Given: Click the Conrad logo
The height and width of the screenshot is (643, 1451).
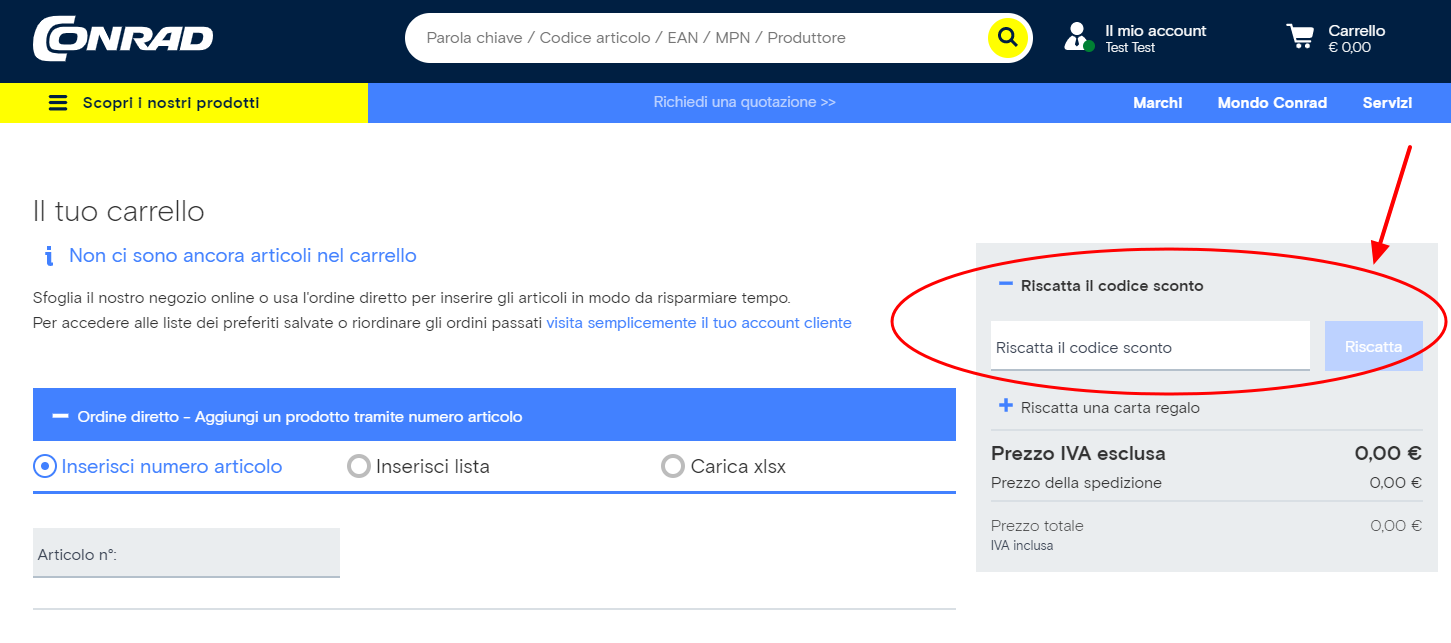Looking at the screenshot, I should 123,38.
